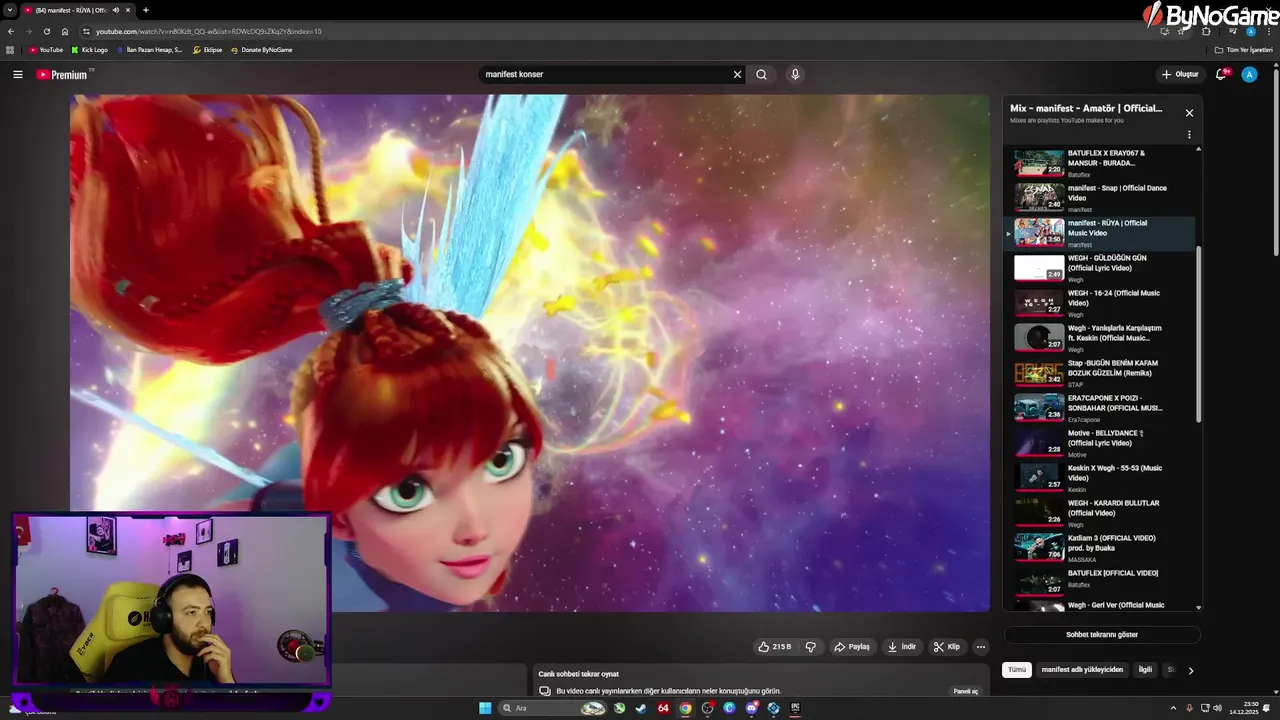The width and height of the screenshot is (1280, 720).
Task: Open browser home page icon
Action: pyautogui.click(x=65, y=31)
